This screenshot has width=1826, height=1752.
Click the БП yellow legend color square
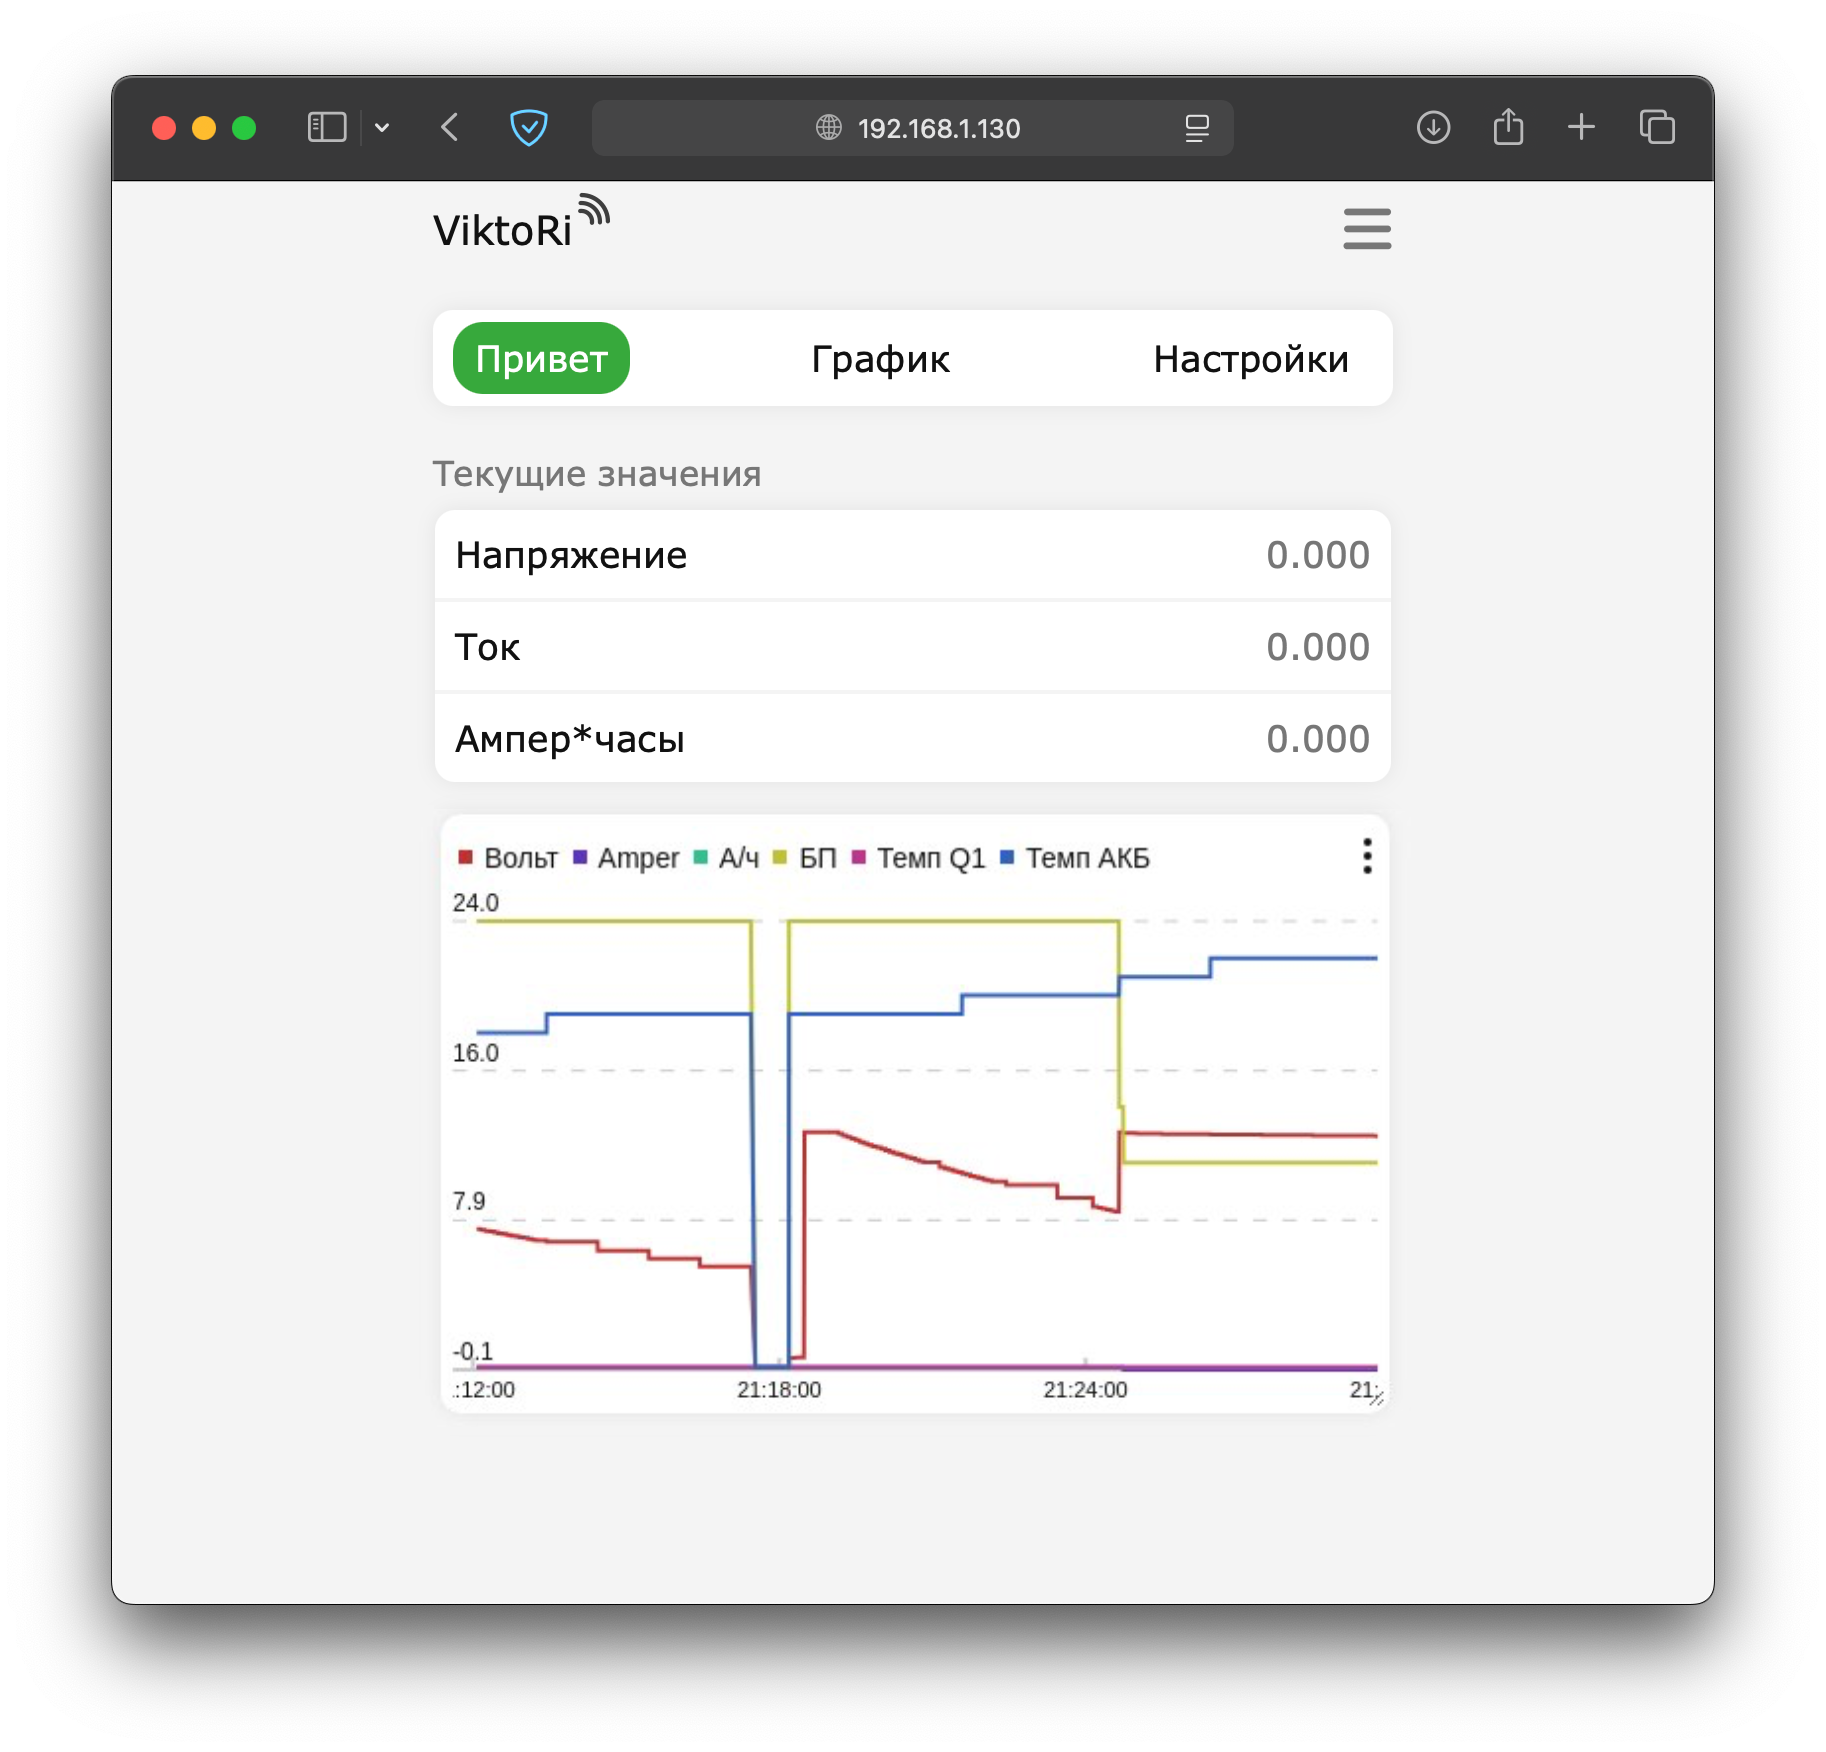coord(780,858)
